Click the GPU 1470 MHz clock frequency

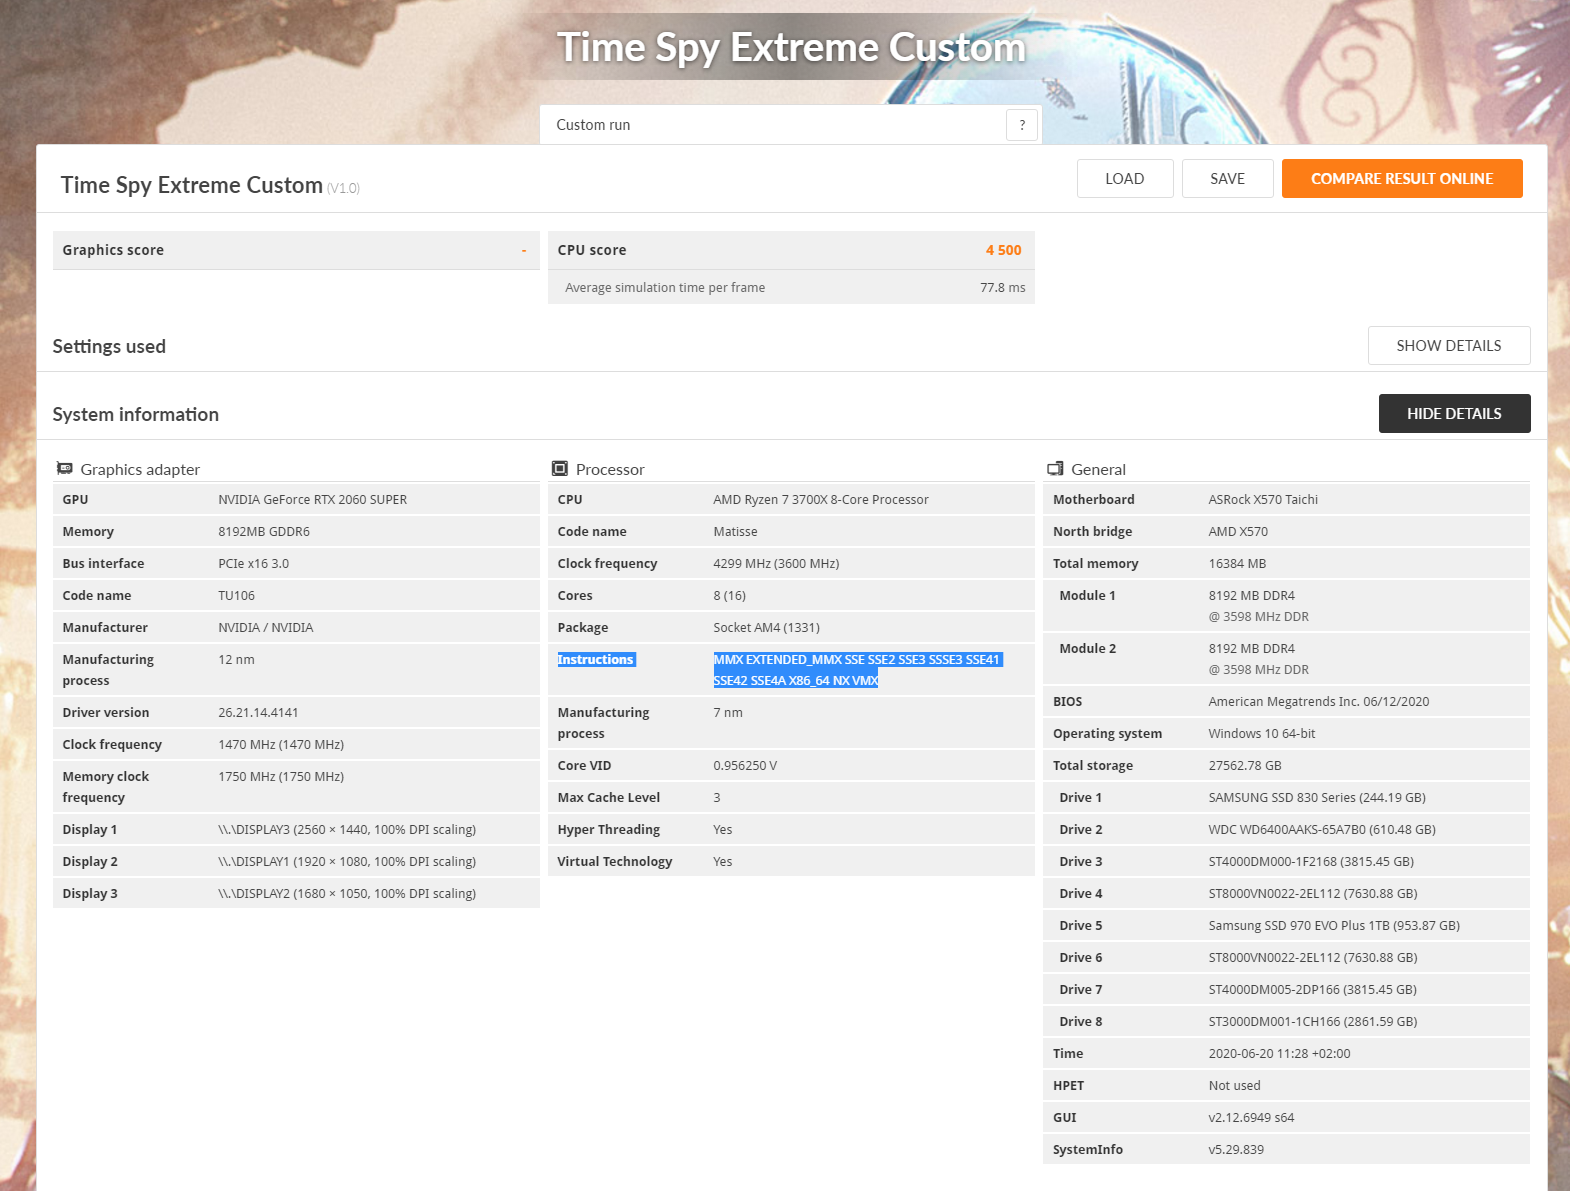coord(281,744)
